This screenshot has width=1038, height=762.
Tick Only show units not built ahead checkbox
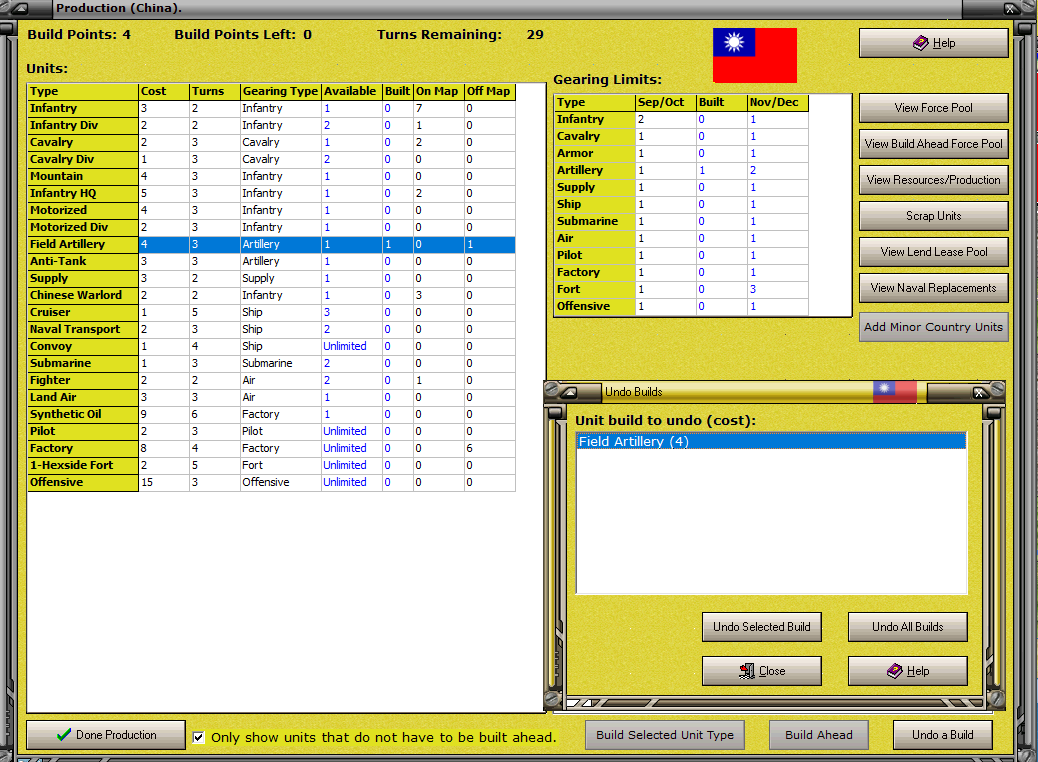[198, 737]
